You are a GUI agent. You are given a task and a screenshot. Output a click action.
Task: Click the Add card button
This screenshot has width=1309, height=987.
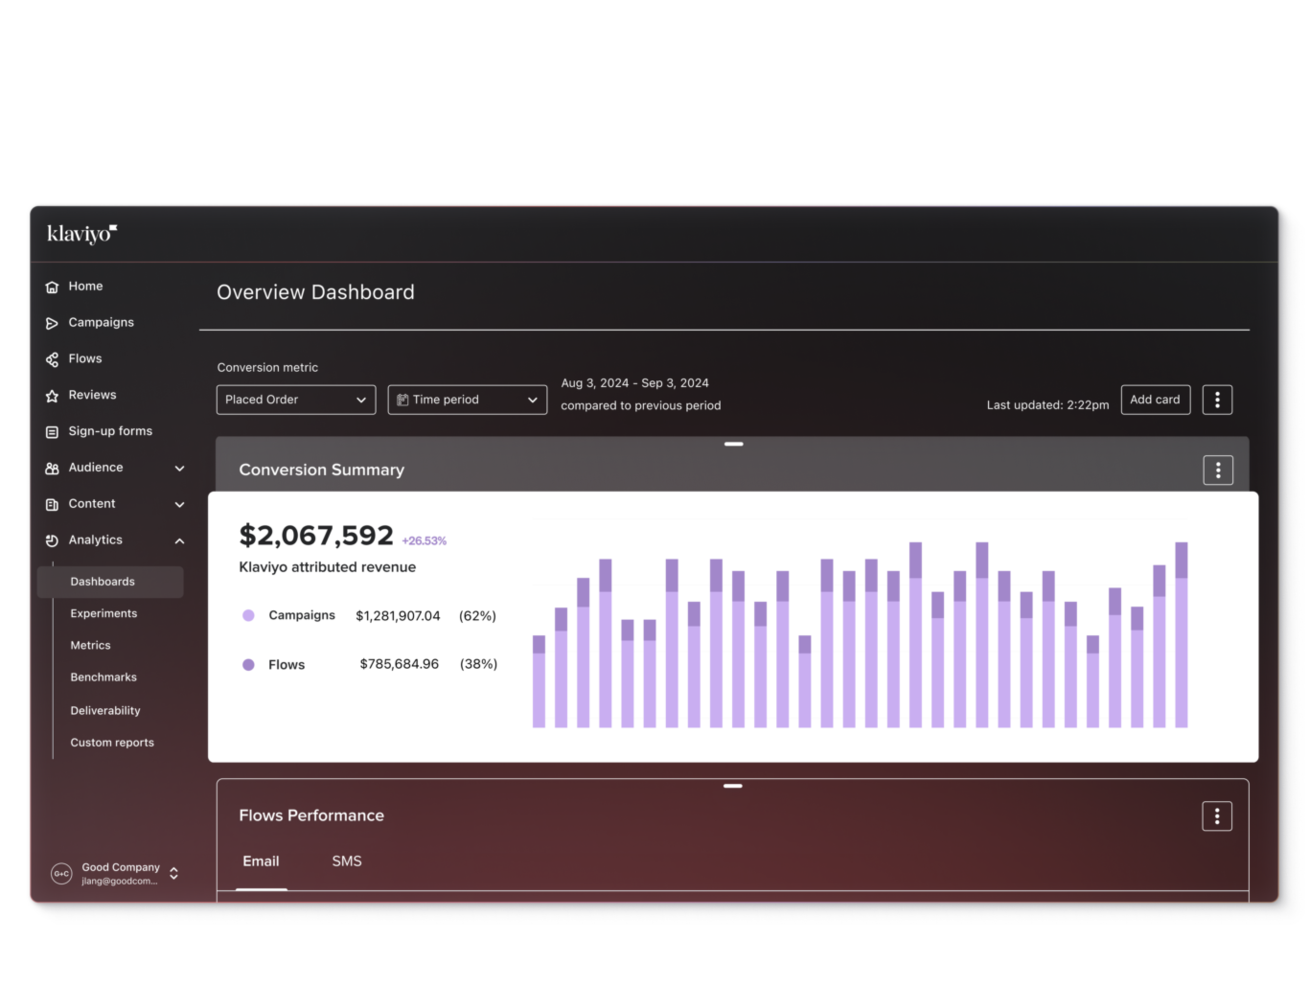pyautogui.click(x=1155, y=399)
